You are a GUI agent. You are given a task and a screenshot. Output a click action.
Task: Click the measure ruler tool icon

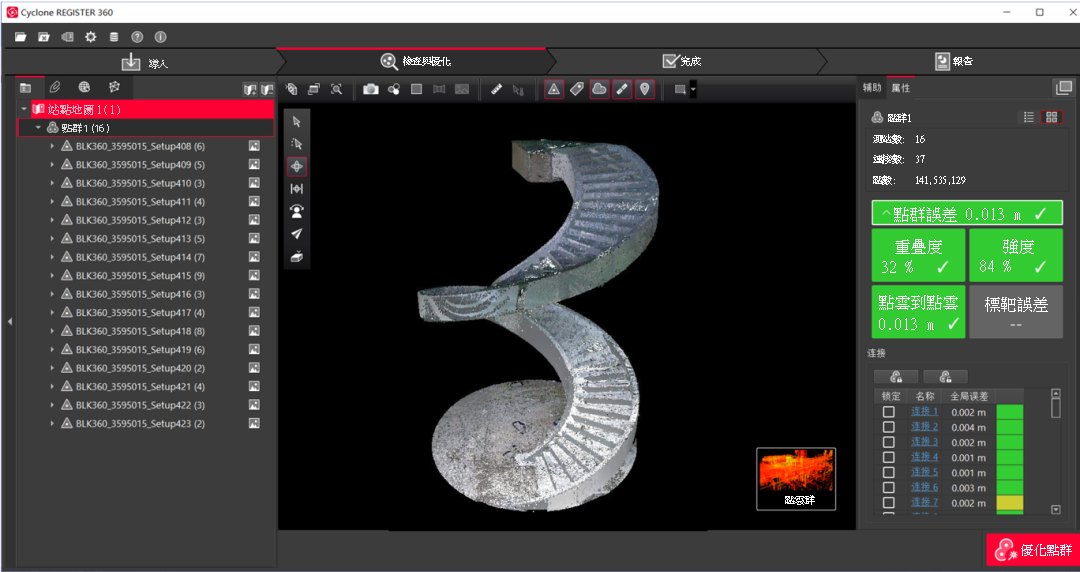496,89
